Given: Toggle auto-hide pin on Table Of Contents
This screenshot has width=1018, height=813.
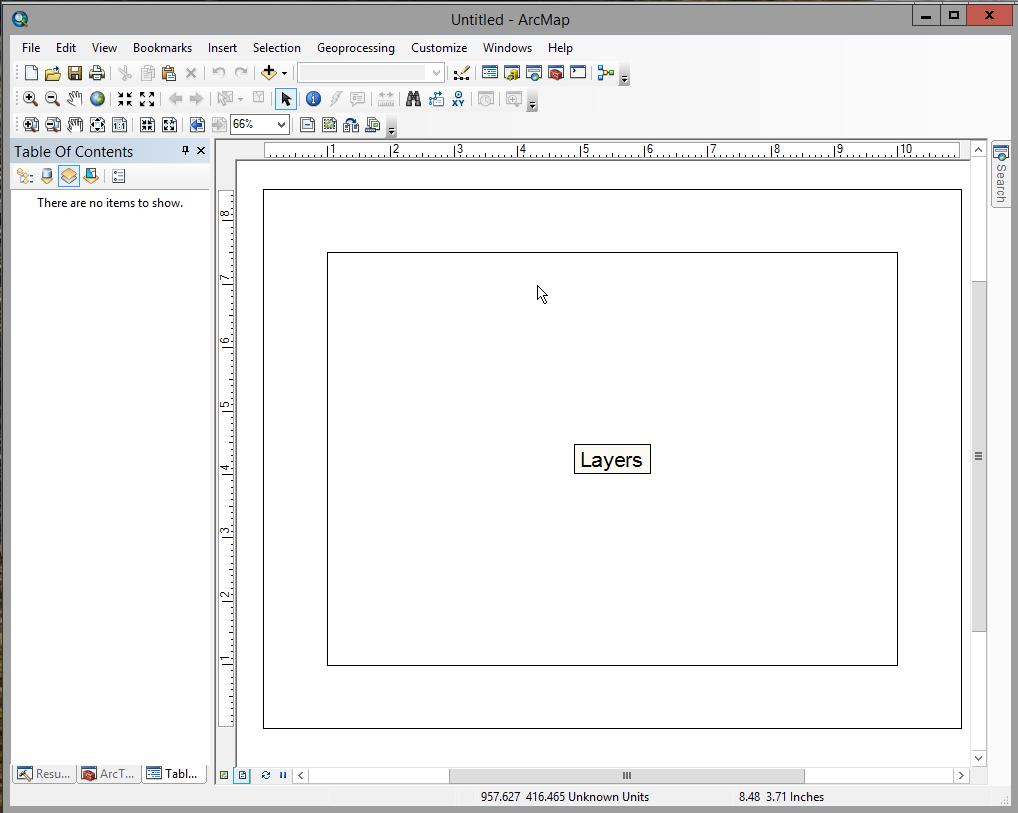Looking at the screenshot, I should [185, 151].
